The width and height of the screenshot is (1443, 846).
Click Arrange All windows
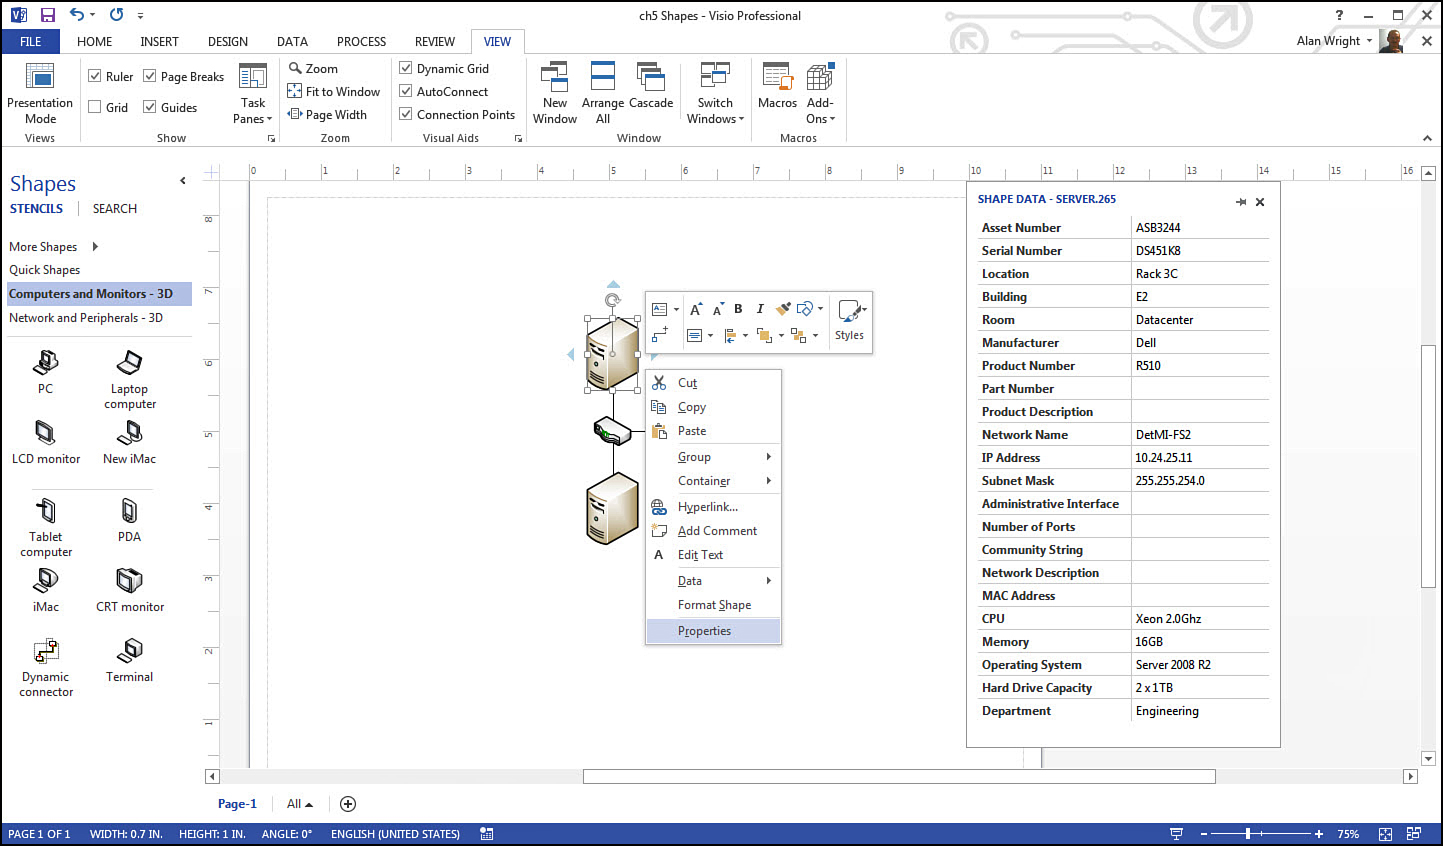[x=603, y=93]
